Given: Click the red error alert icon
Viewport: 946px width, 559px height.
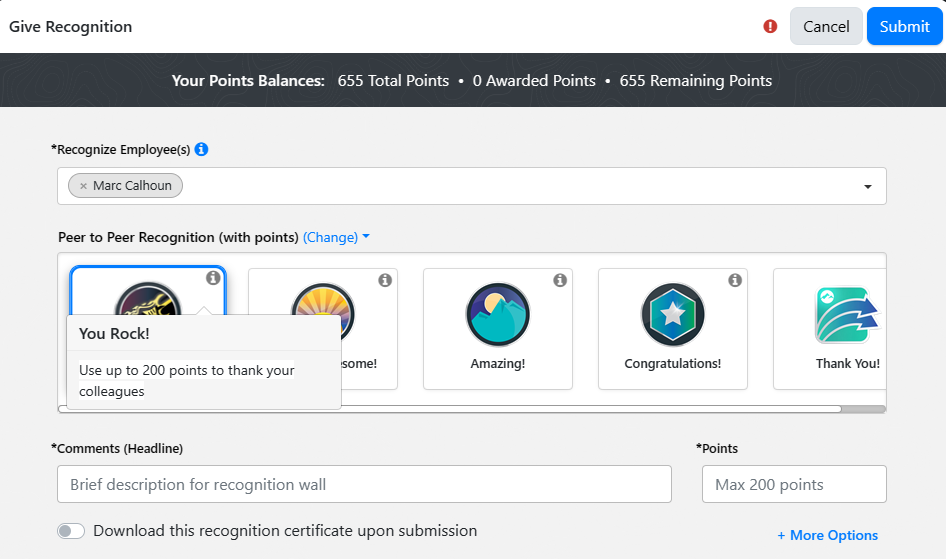Looking at the screenshot, I should click(x=770, y=27).
